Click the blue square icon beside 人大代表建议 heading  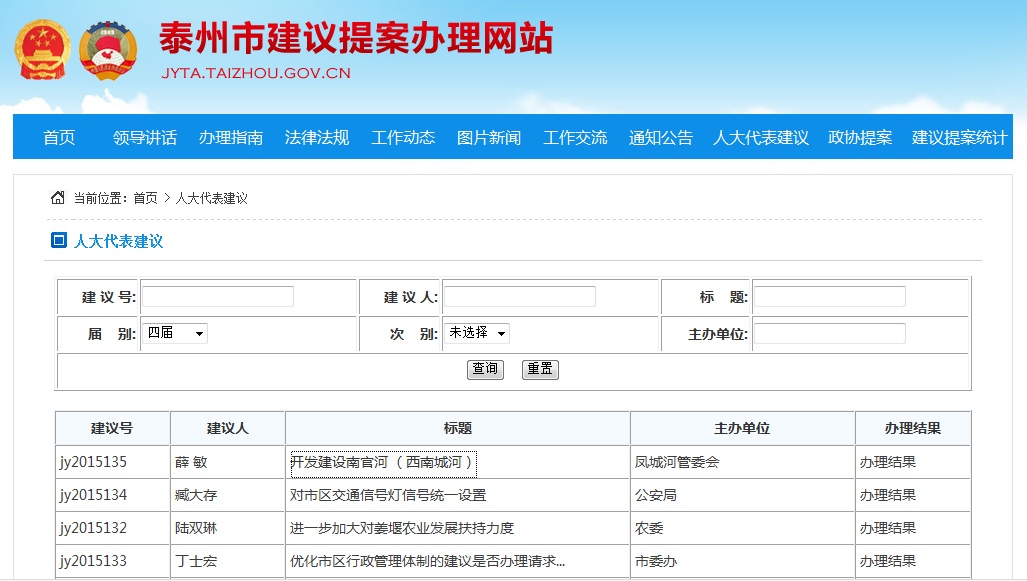coord(58,240)
